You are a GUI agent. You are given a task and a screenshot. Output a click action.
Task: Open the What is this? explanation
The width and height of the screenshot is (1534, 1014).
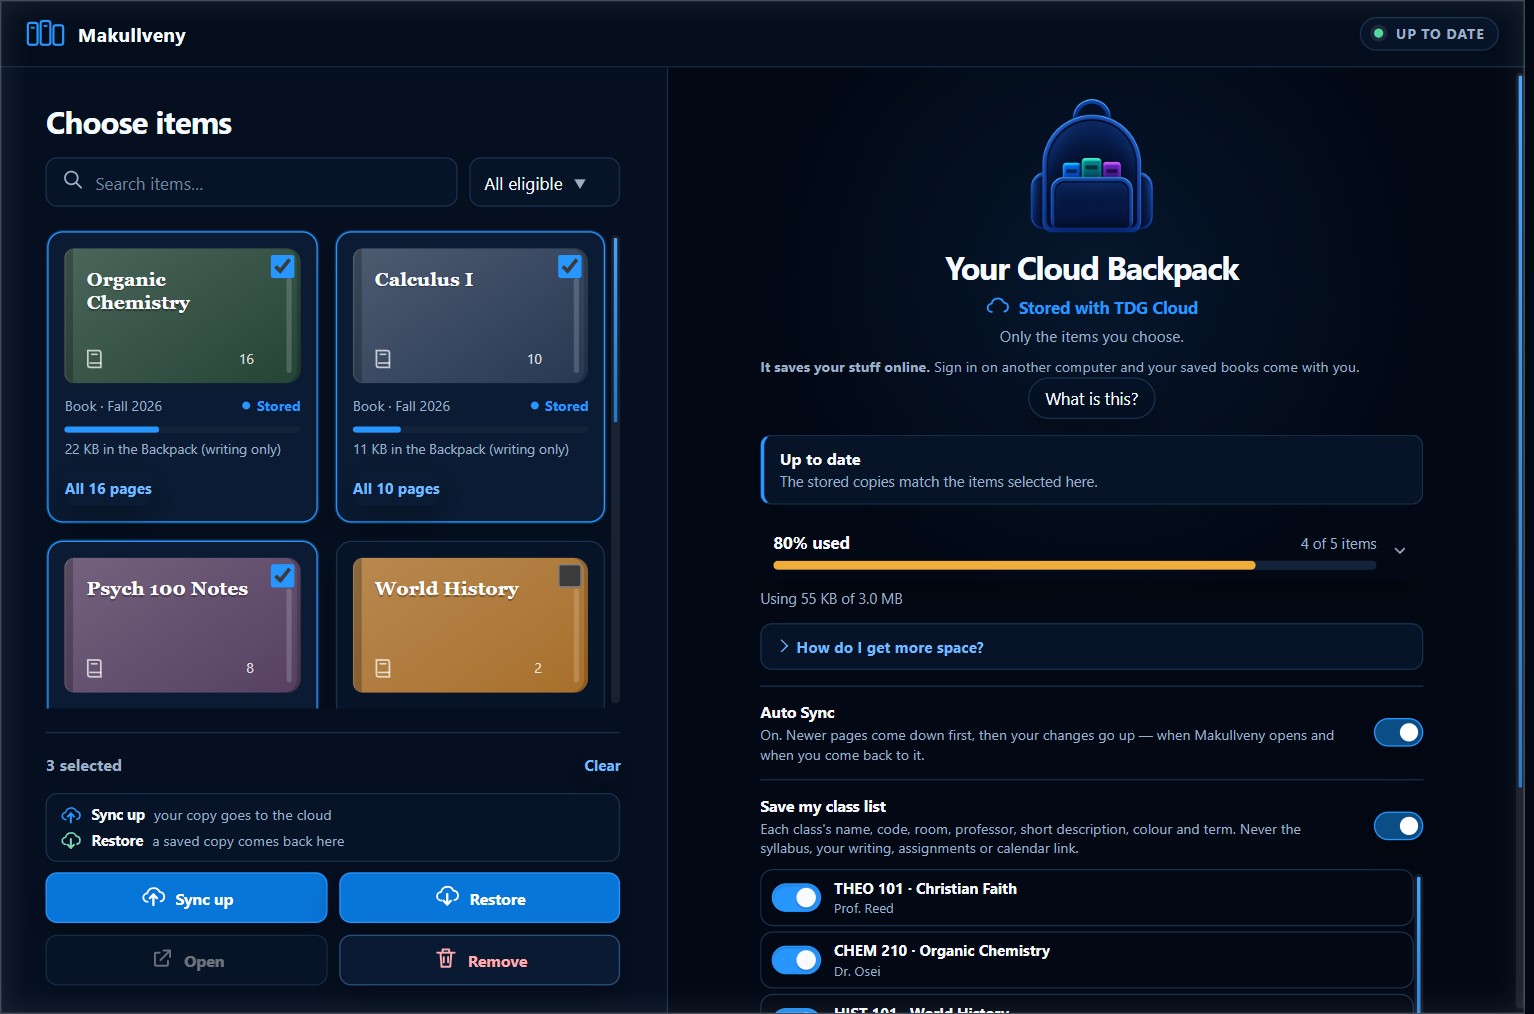[1091, 399]
